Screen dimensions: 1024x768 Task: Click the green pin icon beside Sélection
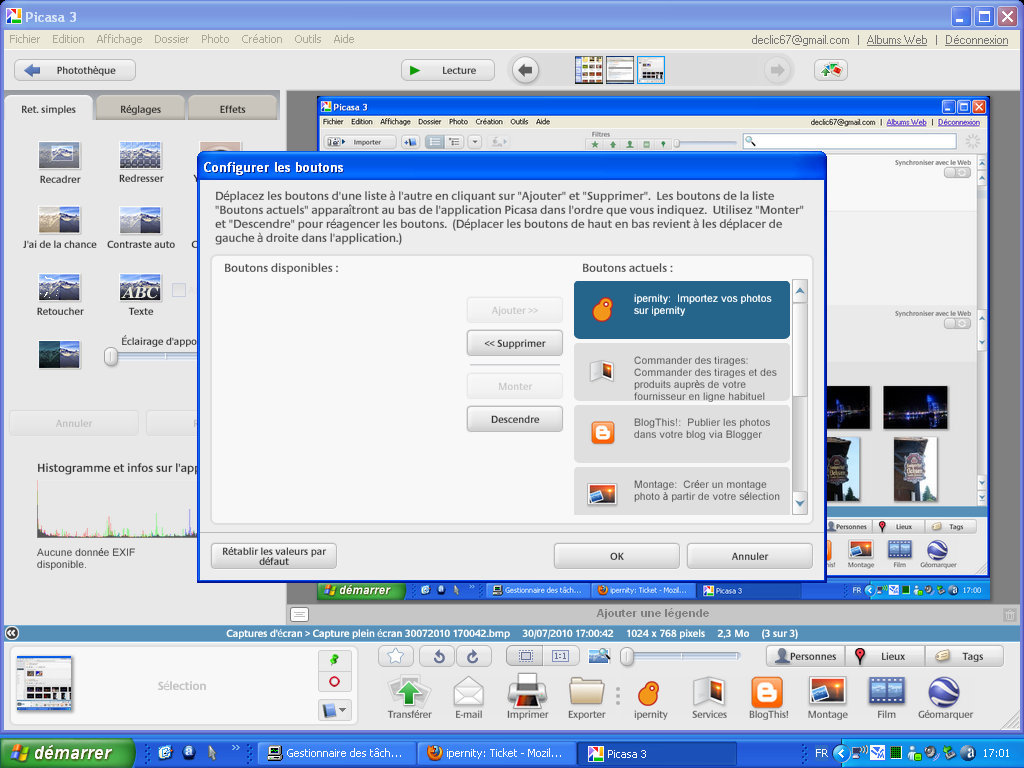coord(334,660)
